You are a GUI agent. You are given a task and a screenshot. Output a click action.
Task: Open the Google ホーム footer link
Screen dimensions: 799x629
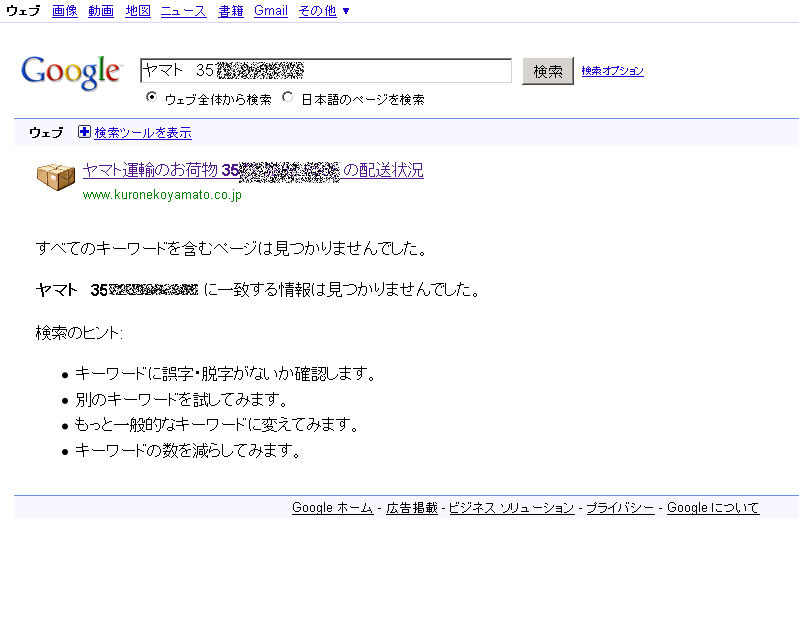333,508
